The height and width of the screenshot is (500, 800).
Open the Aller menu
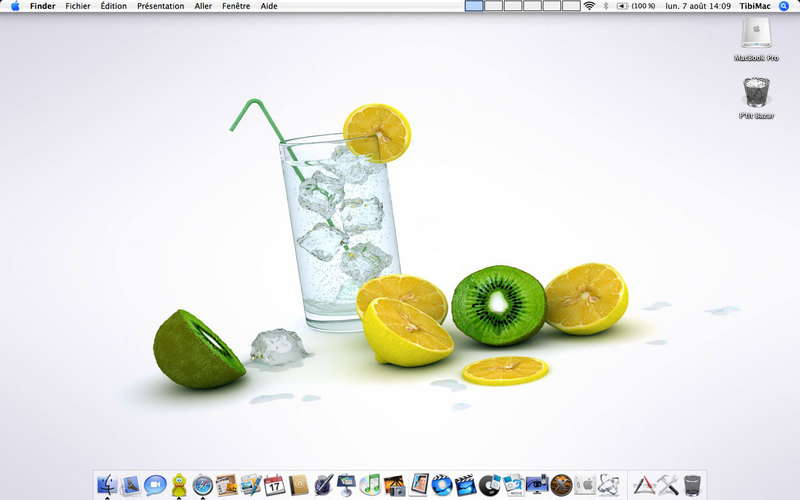(x=203, y=6)
